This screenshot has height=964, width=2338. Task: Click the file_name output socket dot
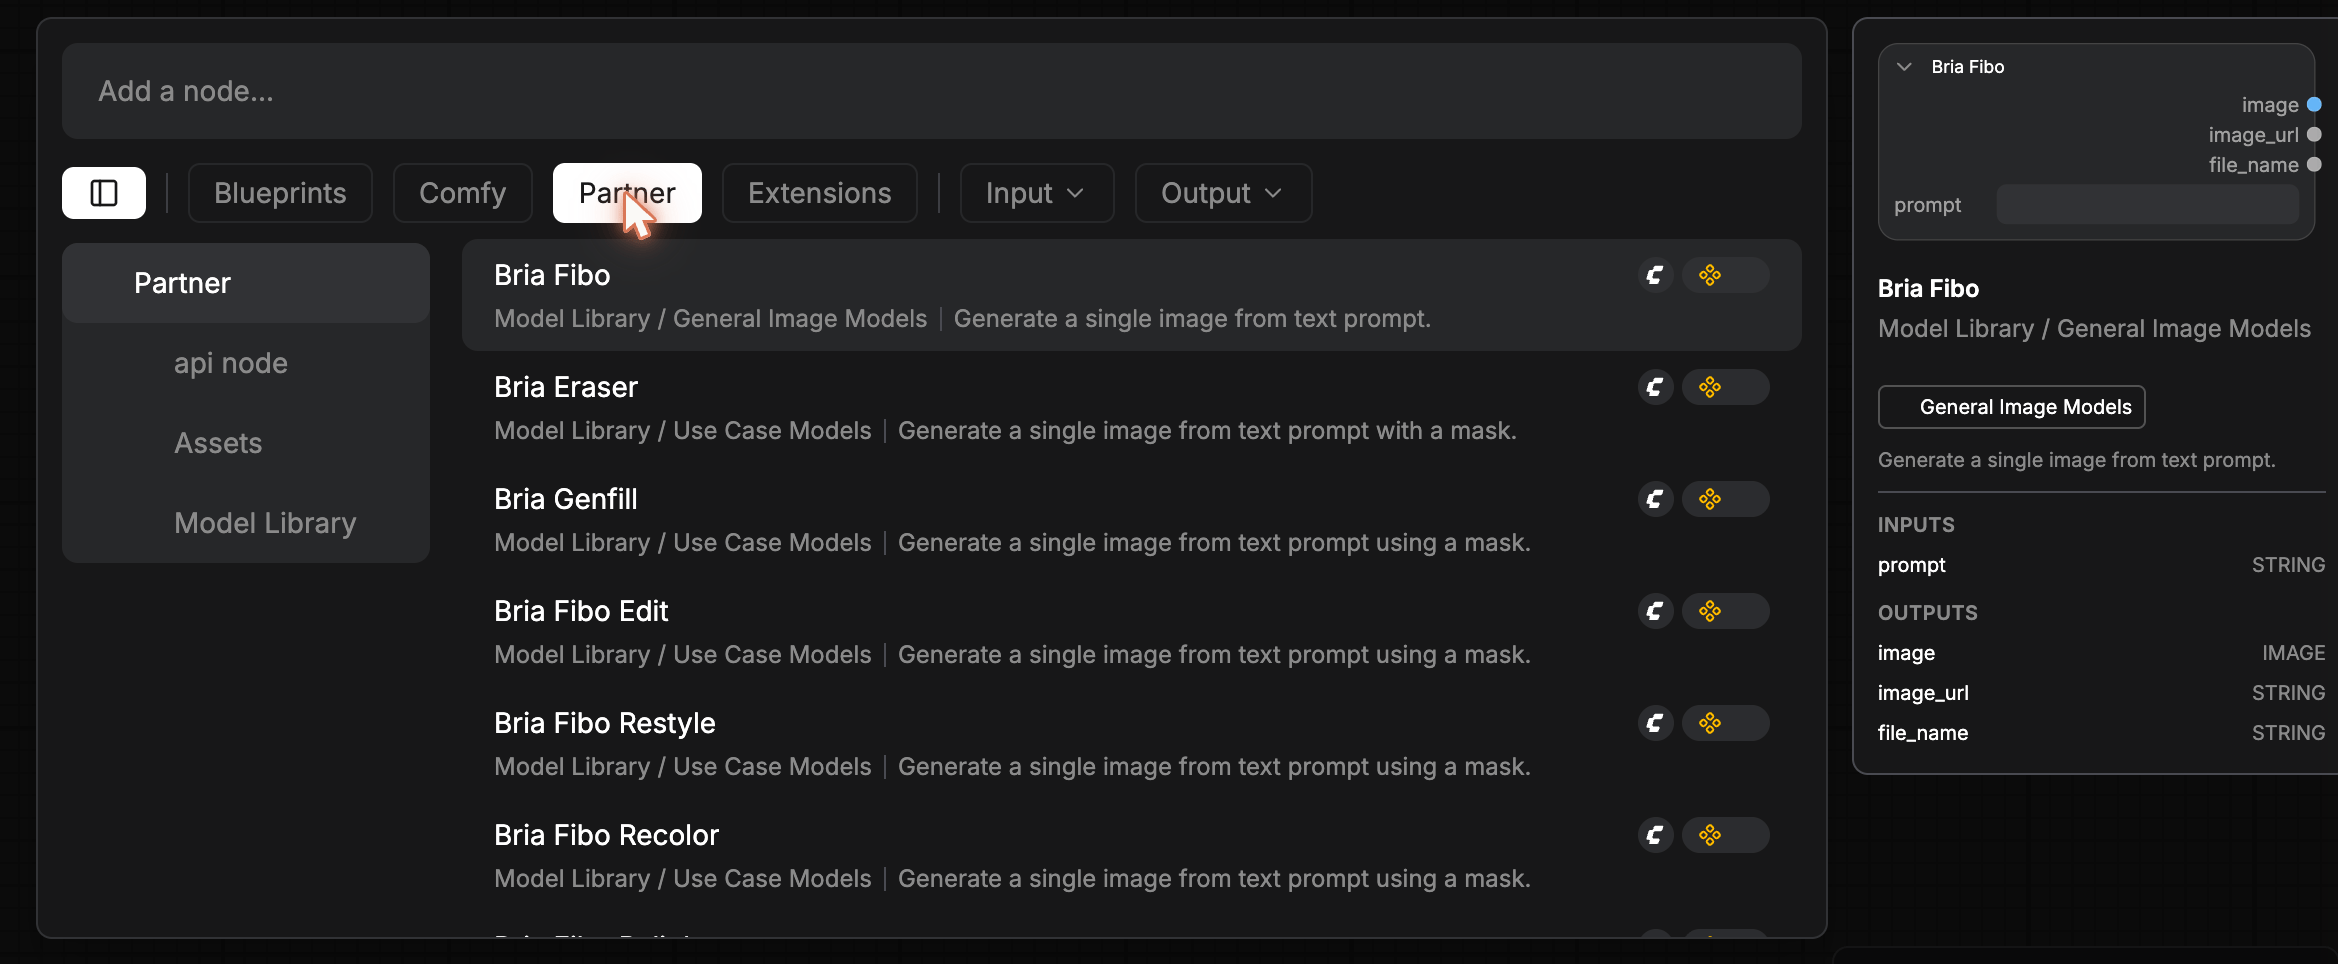(x=2314, y=165)
